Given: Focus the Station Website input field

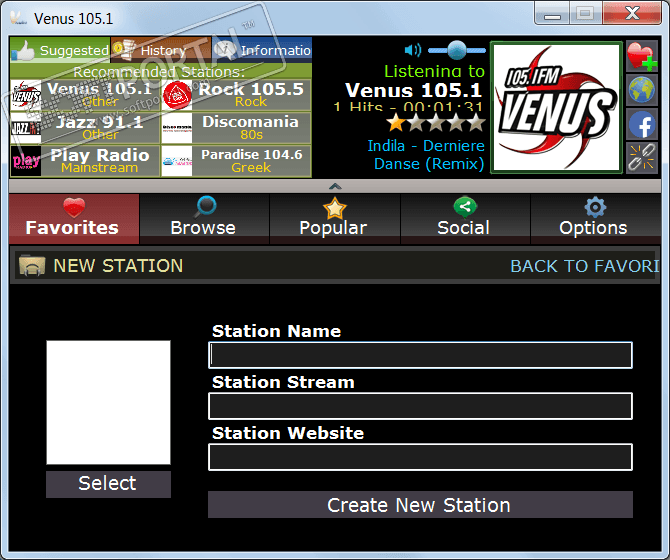Looking at the screenshot, I should (x=420, y=457).
